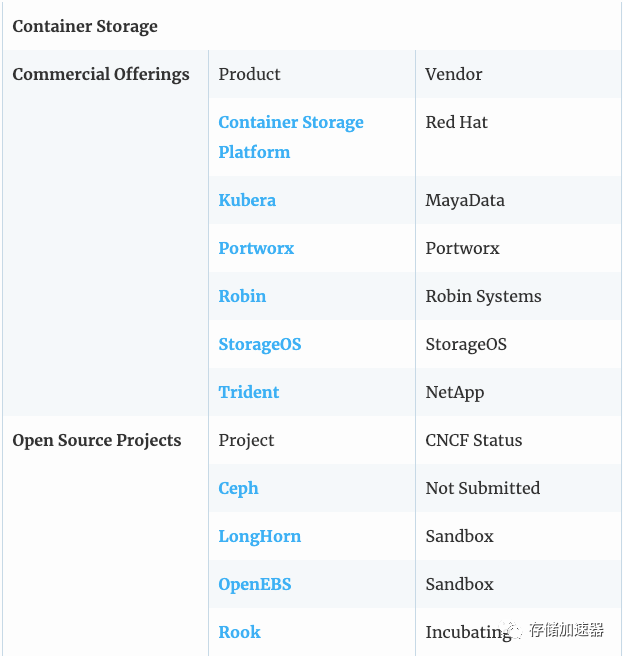Click the Open Source Projects row header
Viewport: 623px width, 656px height.
[97, 441]
